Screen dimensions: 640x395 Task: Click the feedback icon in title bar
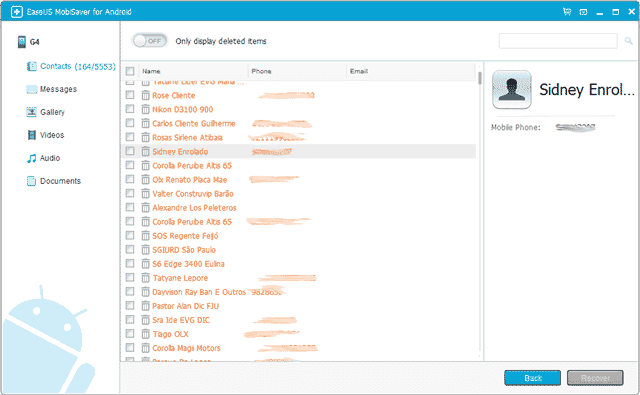click(583, 12)
